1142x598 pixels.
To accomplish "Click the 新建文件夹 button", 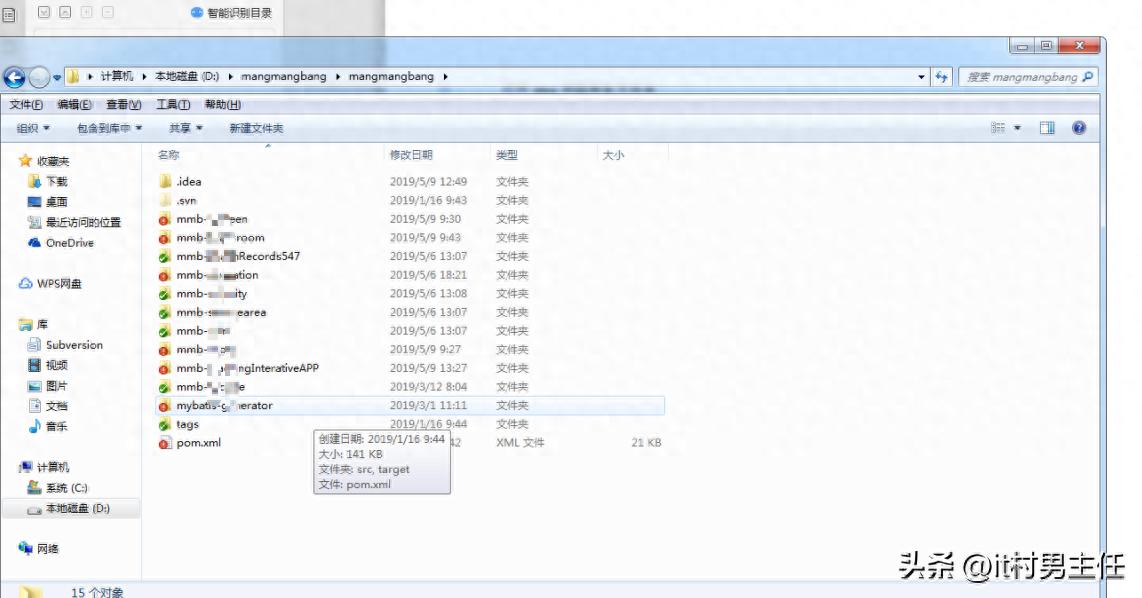I will coord(256,128).
